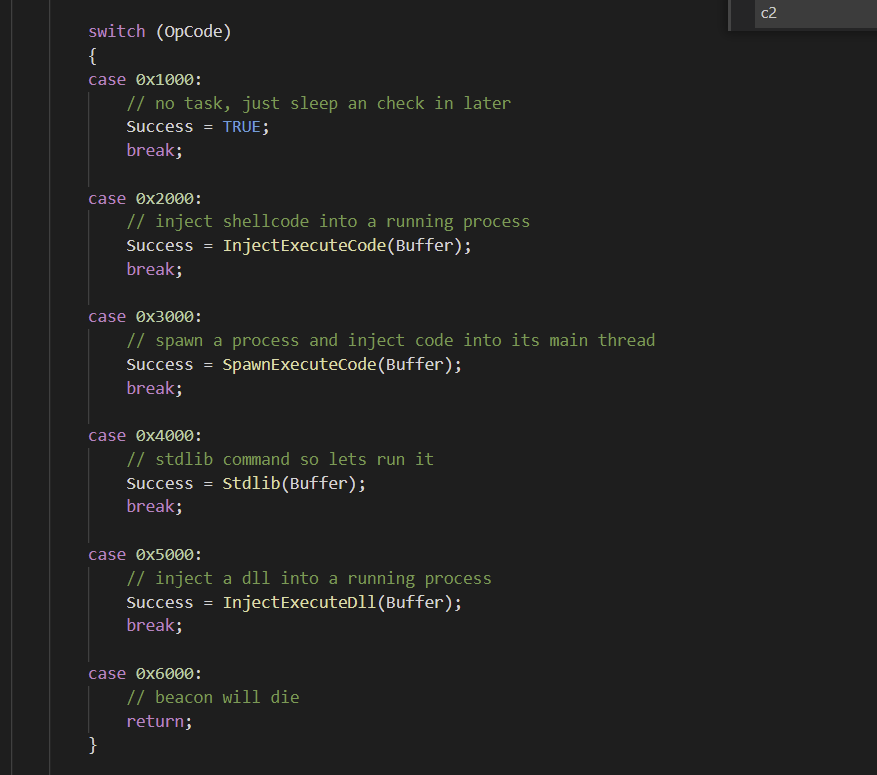Click comment "inject shellcode into a running process"

point(328,221)
